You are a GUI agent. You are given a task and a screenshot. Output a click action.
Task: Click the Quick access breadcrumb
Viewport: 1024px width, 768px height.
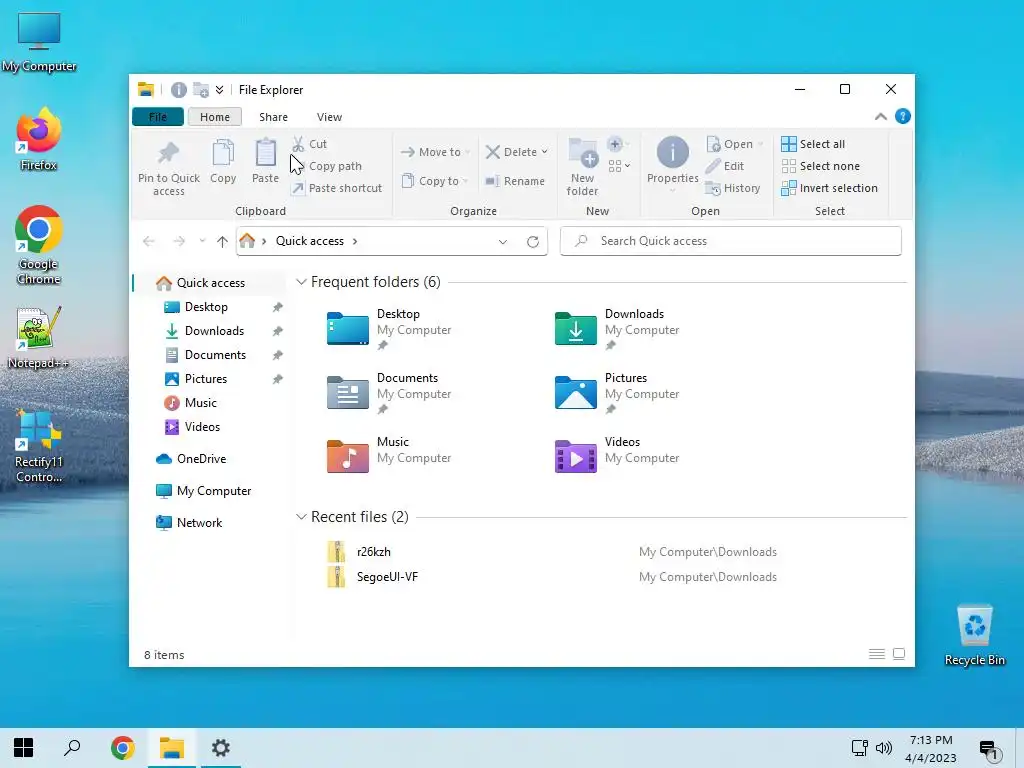[310, 241]
